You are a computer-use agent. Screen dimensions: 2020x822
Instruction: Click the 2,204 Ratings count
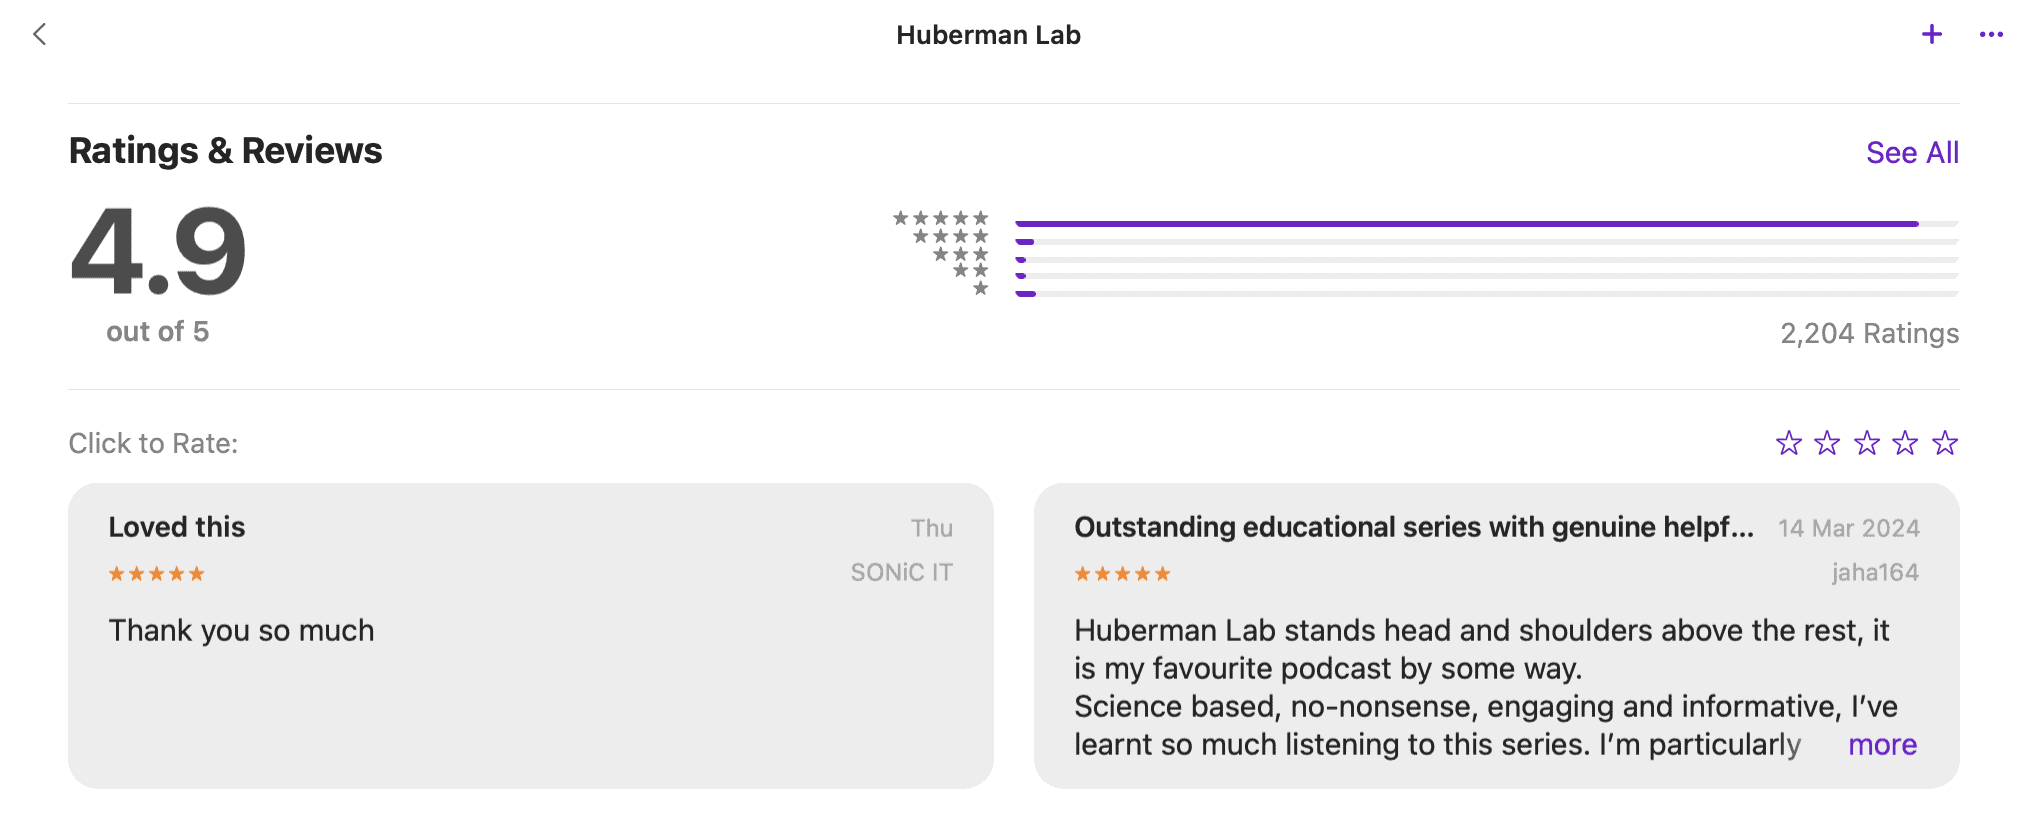point(1868,333)
